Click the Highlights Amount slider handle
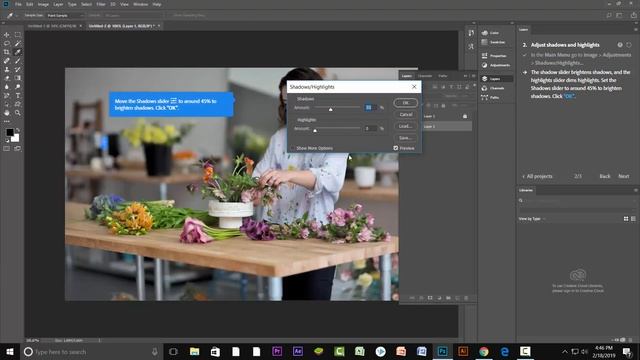The width and height of the screenshot is (640, 360). 315,130
